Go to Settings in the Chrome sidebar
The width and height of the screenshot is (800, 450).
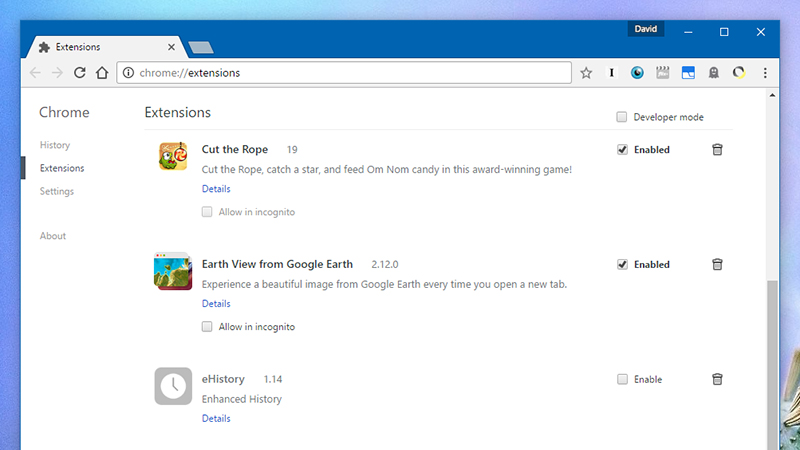tap(57, 191)
